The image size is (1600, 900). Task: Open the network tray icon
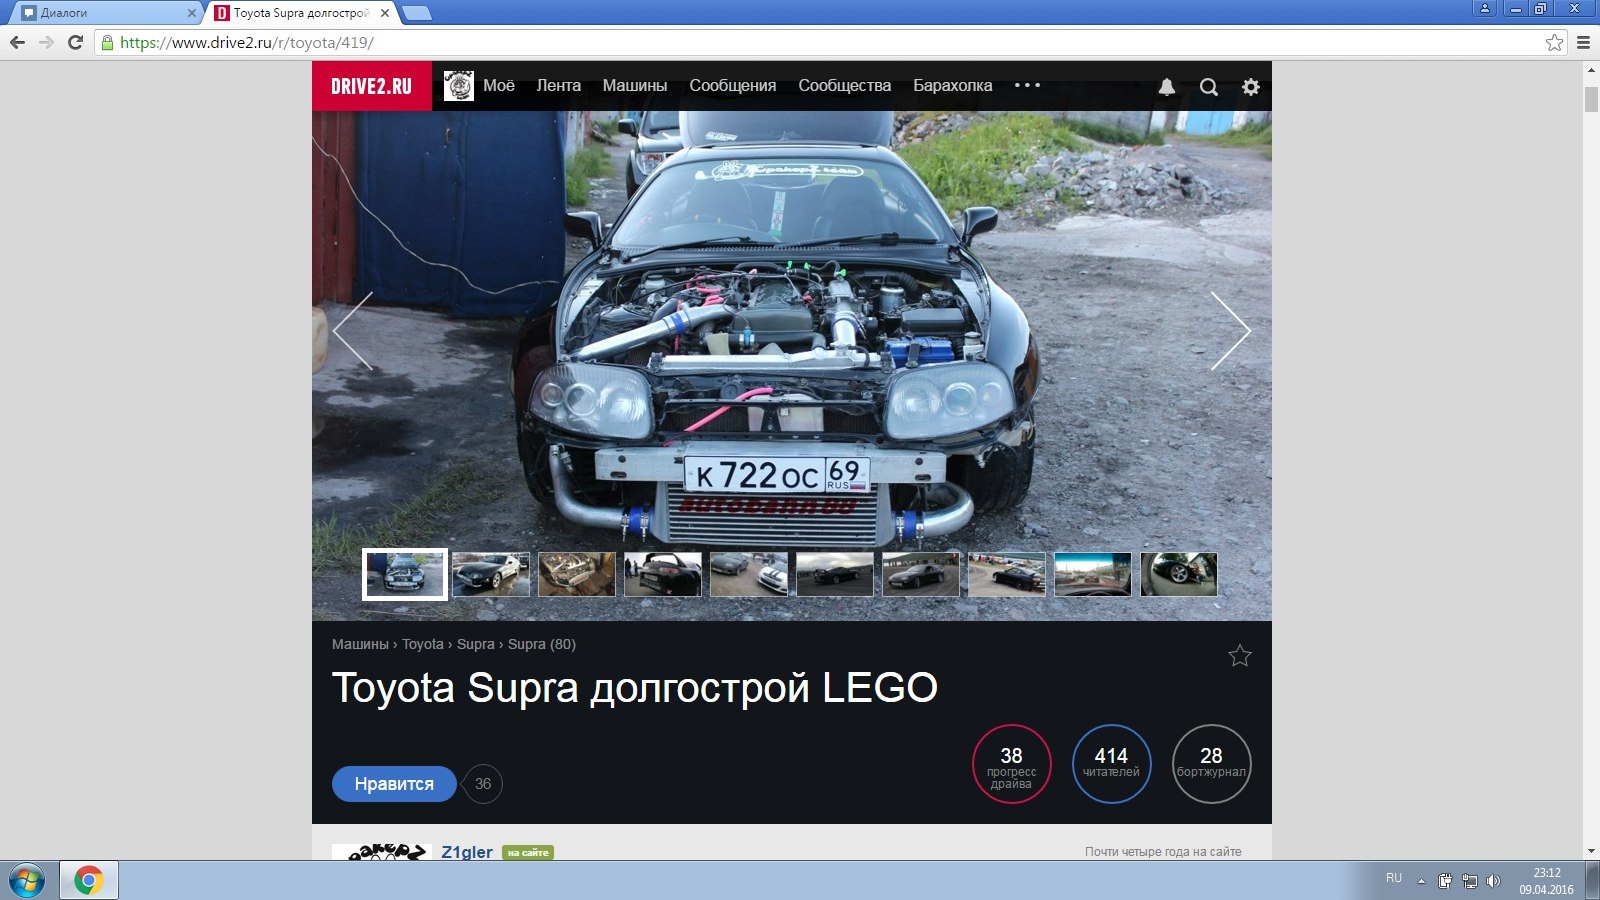click(x=1470, y=881)
